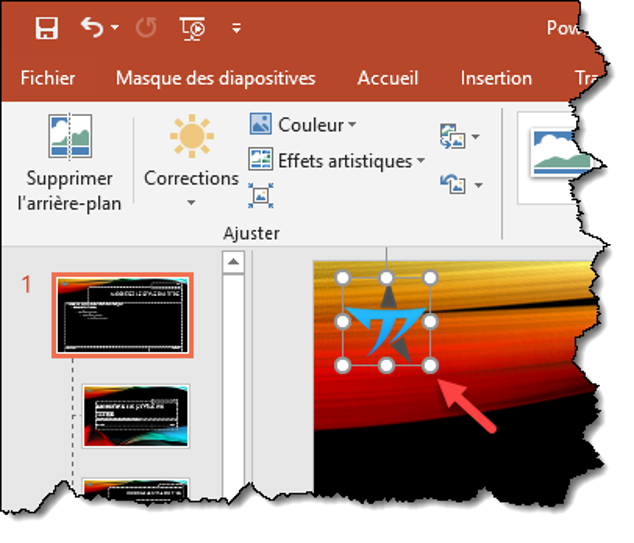
Task: Open Customize Quick Access Toolbar dropdown
Action: (237, 28)
